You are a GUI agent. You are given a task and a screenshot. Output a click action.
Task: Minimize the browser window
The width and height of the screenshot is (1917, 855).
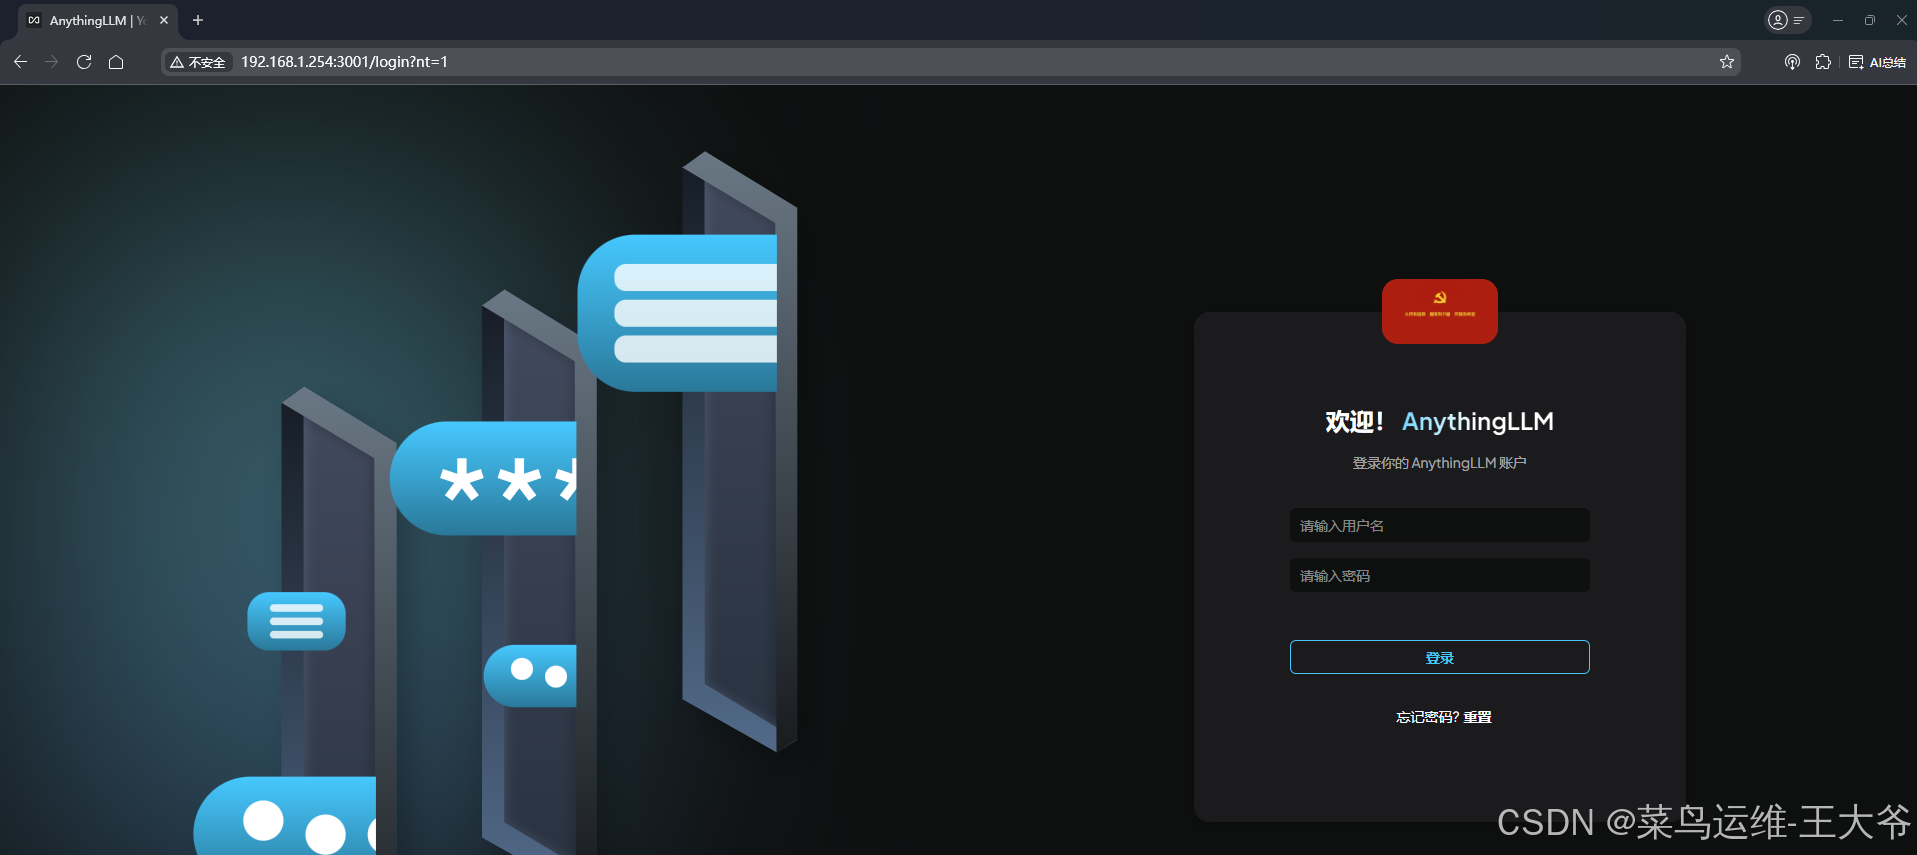[1838, 20]
